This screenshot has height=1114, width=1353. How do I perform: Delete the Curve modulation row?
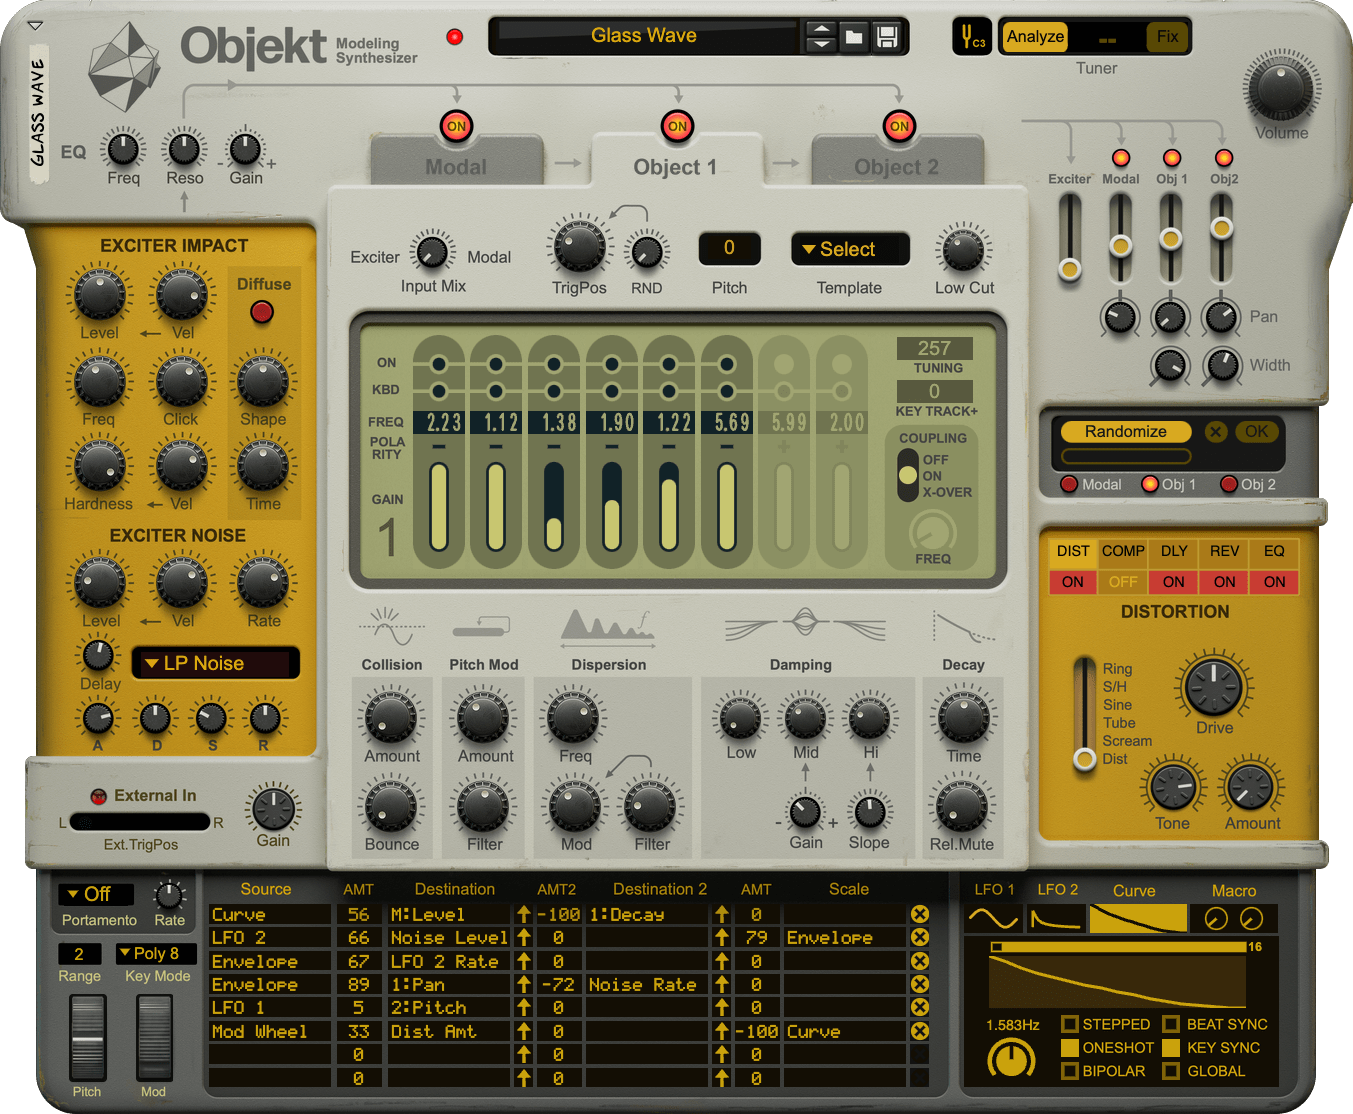click(920, 914)
